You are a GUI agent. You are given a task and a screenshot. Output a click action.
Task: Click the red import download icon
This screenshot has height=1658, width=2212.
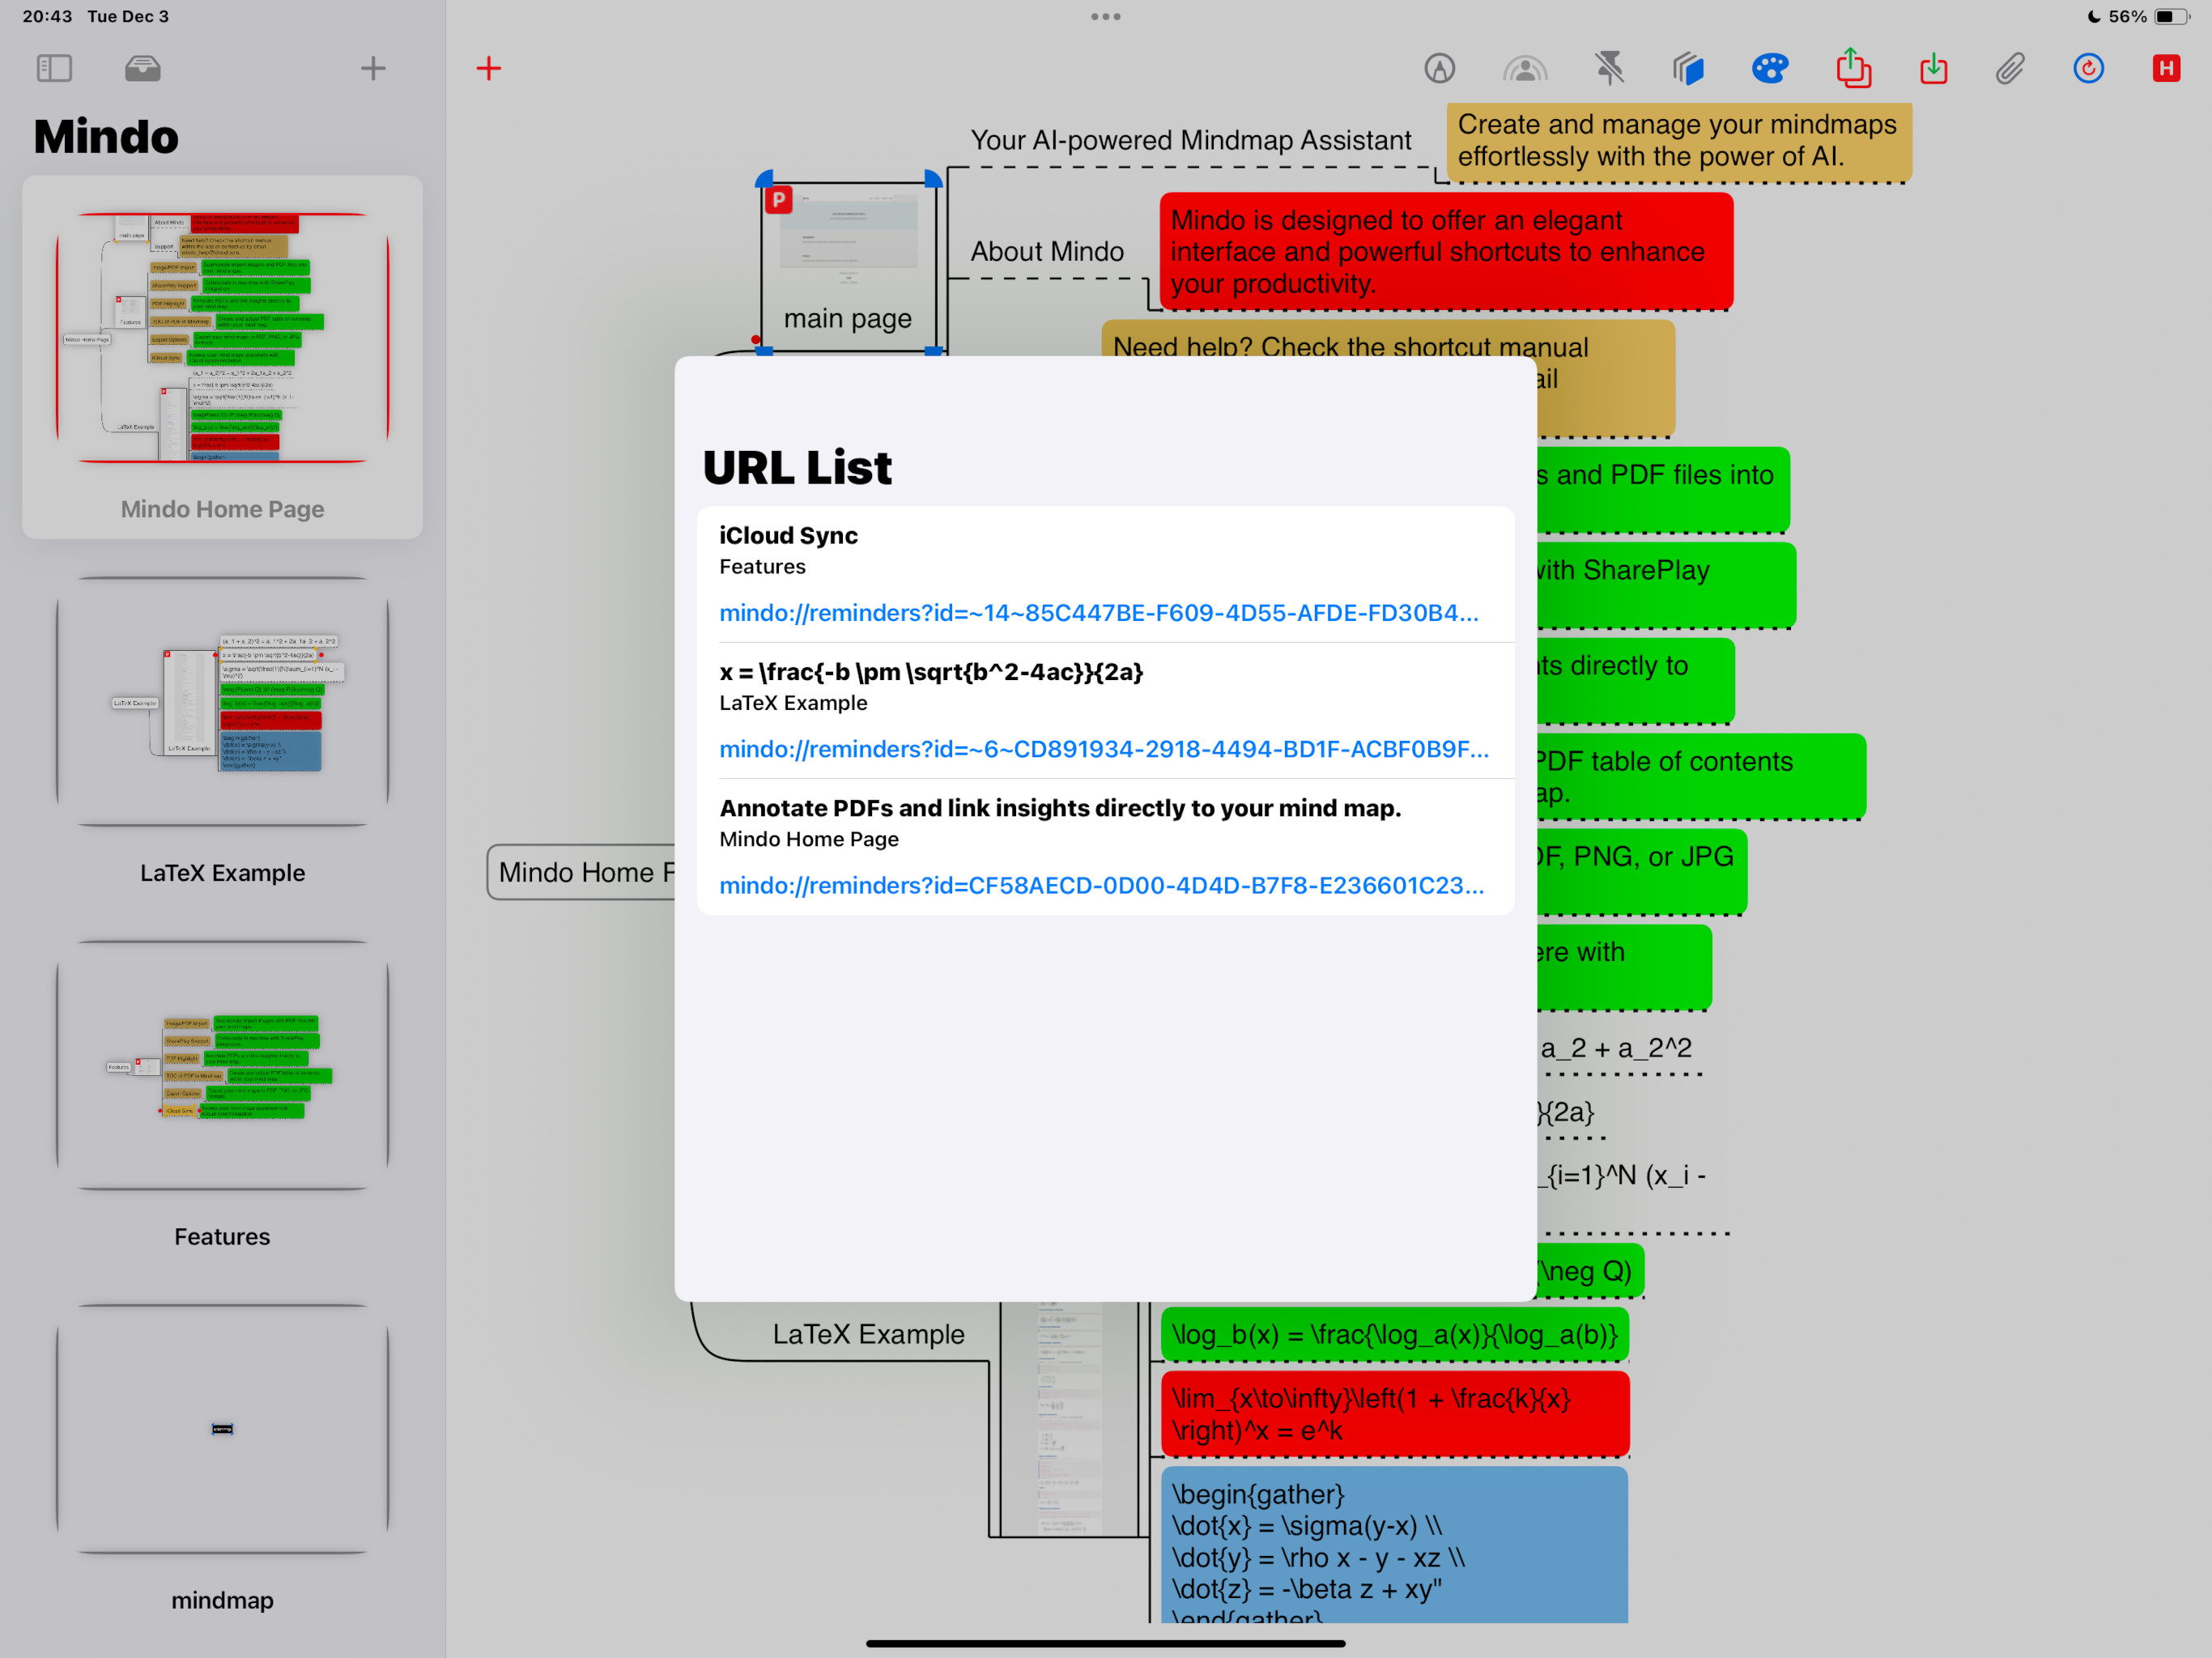[x=1933, y=69]
